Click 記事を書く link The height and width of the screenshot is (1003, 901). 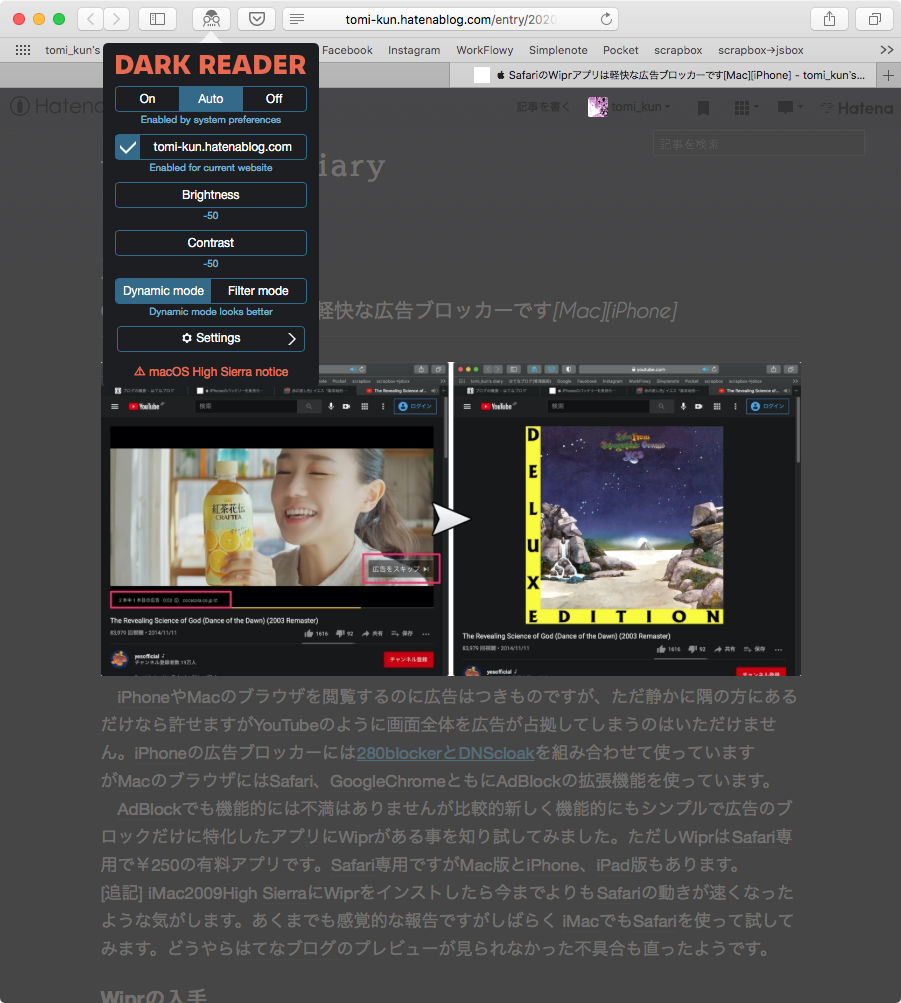coord(543,107)
